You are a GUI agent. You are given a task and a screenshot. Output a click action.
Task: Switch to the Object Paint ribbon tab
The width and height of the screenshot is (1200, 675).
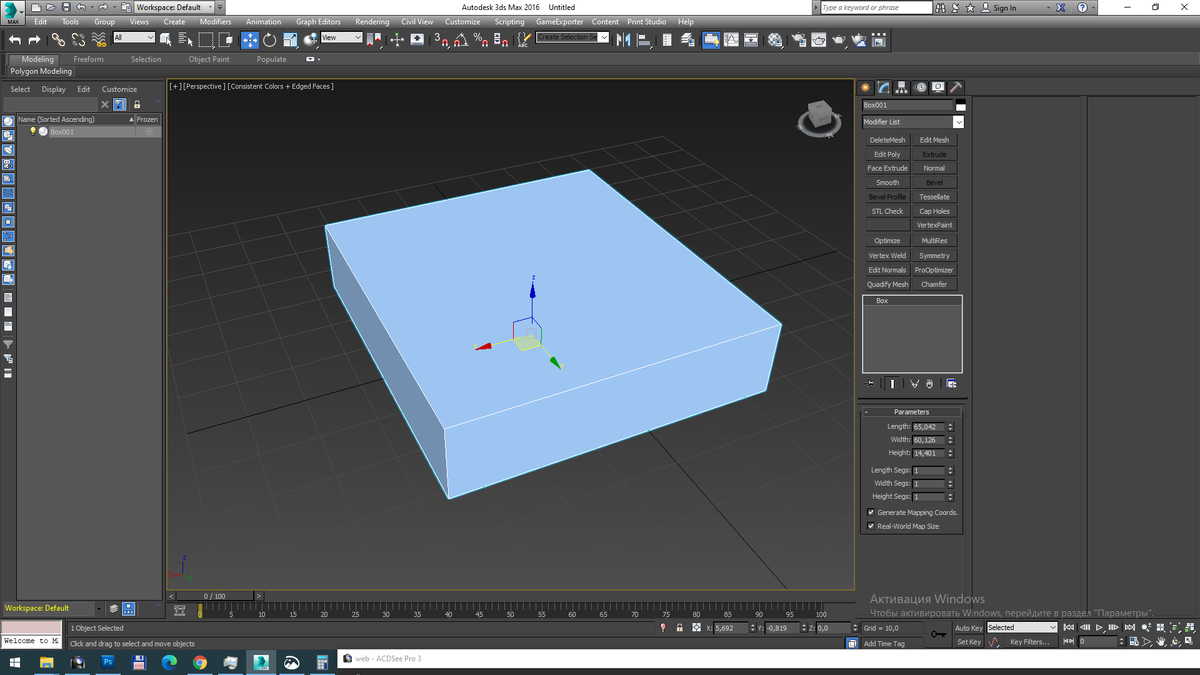click(209, 59)
